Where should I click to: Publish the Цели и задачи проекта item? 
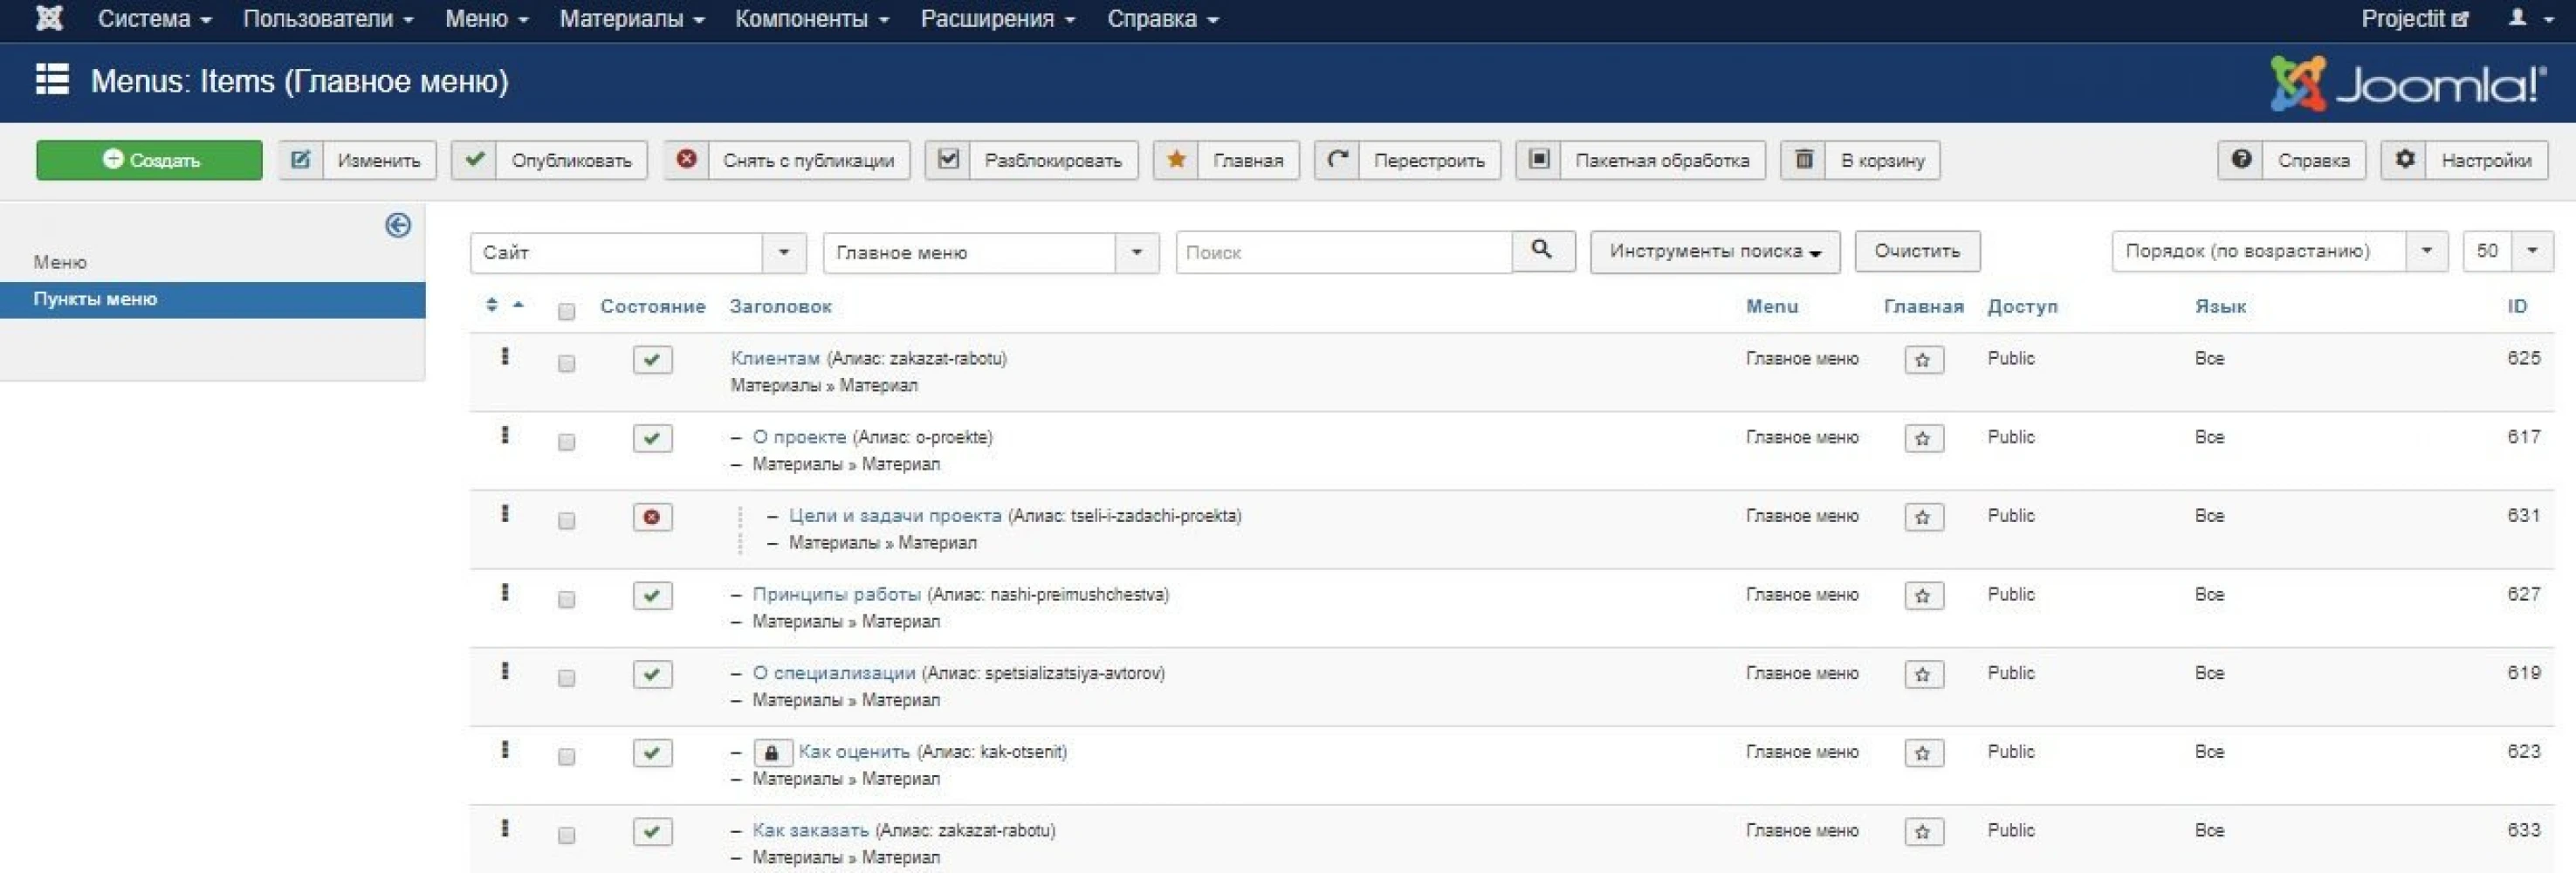click(652, 518)
